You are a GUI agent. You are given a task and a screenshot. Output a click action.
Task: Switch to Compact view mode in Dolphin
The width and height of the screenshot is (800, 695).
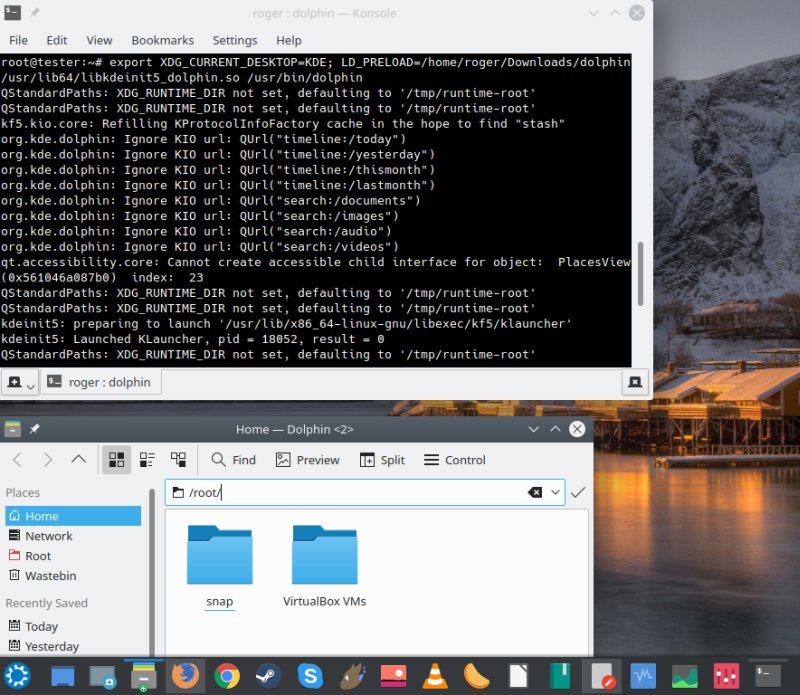click(148, 460)
